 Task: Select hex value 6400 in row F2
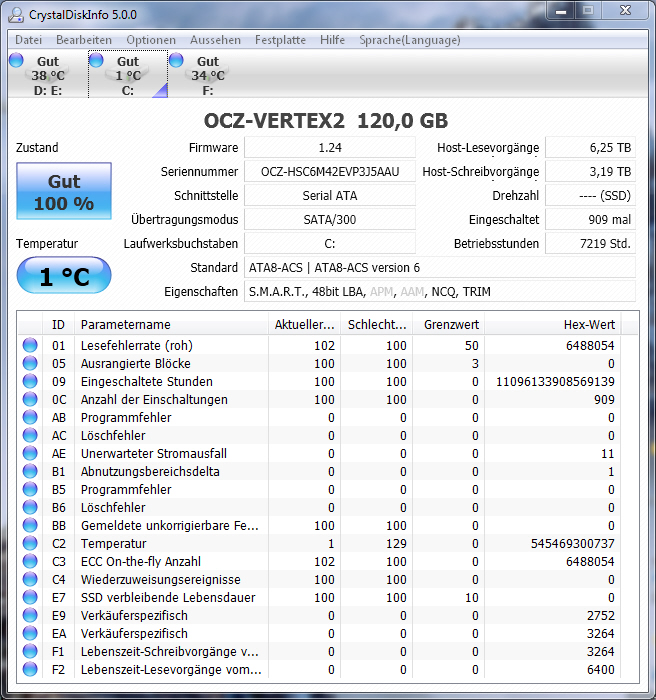601,670
